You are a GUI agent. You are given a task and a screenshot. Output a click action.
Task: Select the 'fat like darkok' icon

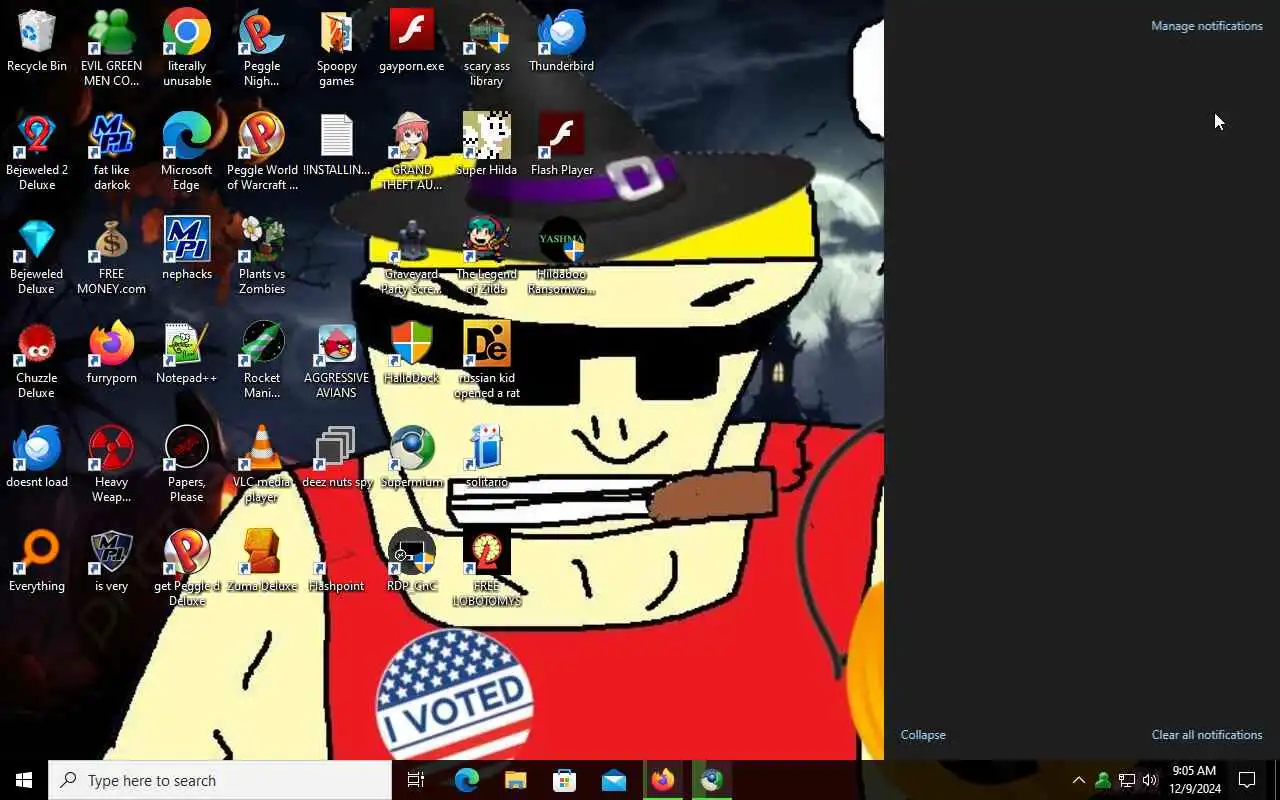tap(111, 152)
